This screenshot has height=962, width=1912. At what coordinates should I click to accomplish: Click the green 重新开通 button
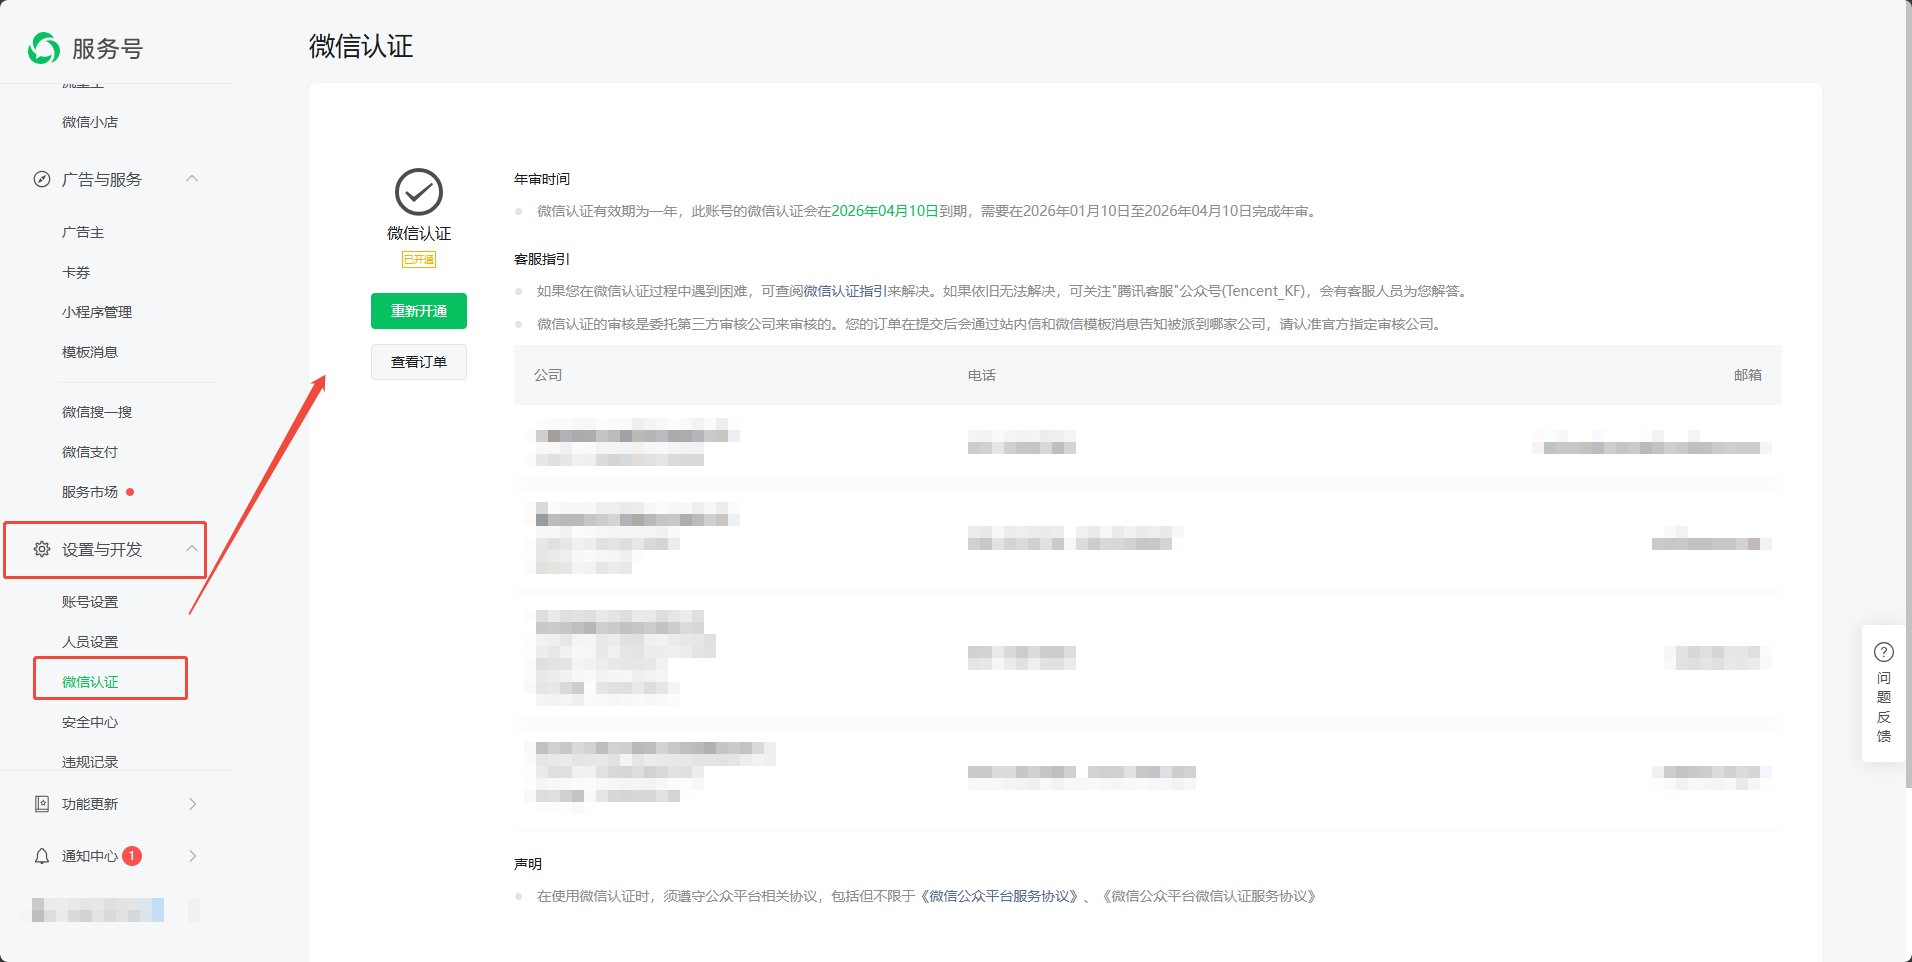(x=419, y=311)
